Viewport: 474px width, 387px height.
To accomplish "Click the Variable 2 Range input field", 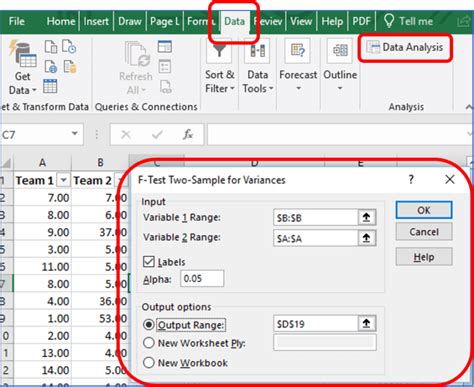I will point(316,238).
